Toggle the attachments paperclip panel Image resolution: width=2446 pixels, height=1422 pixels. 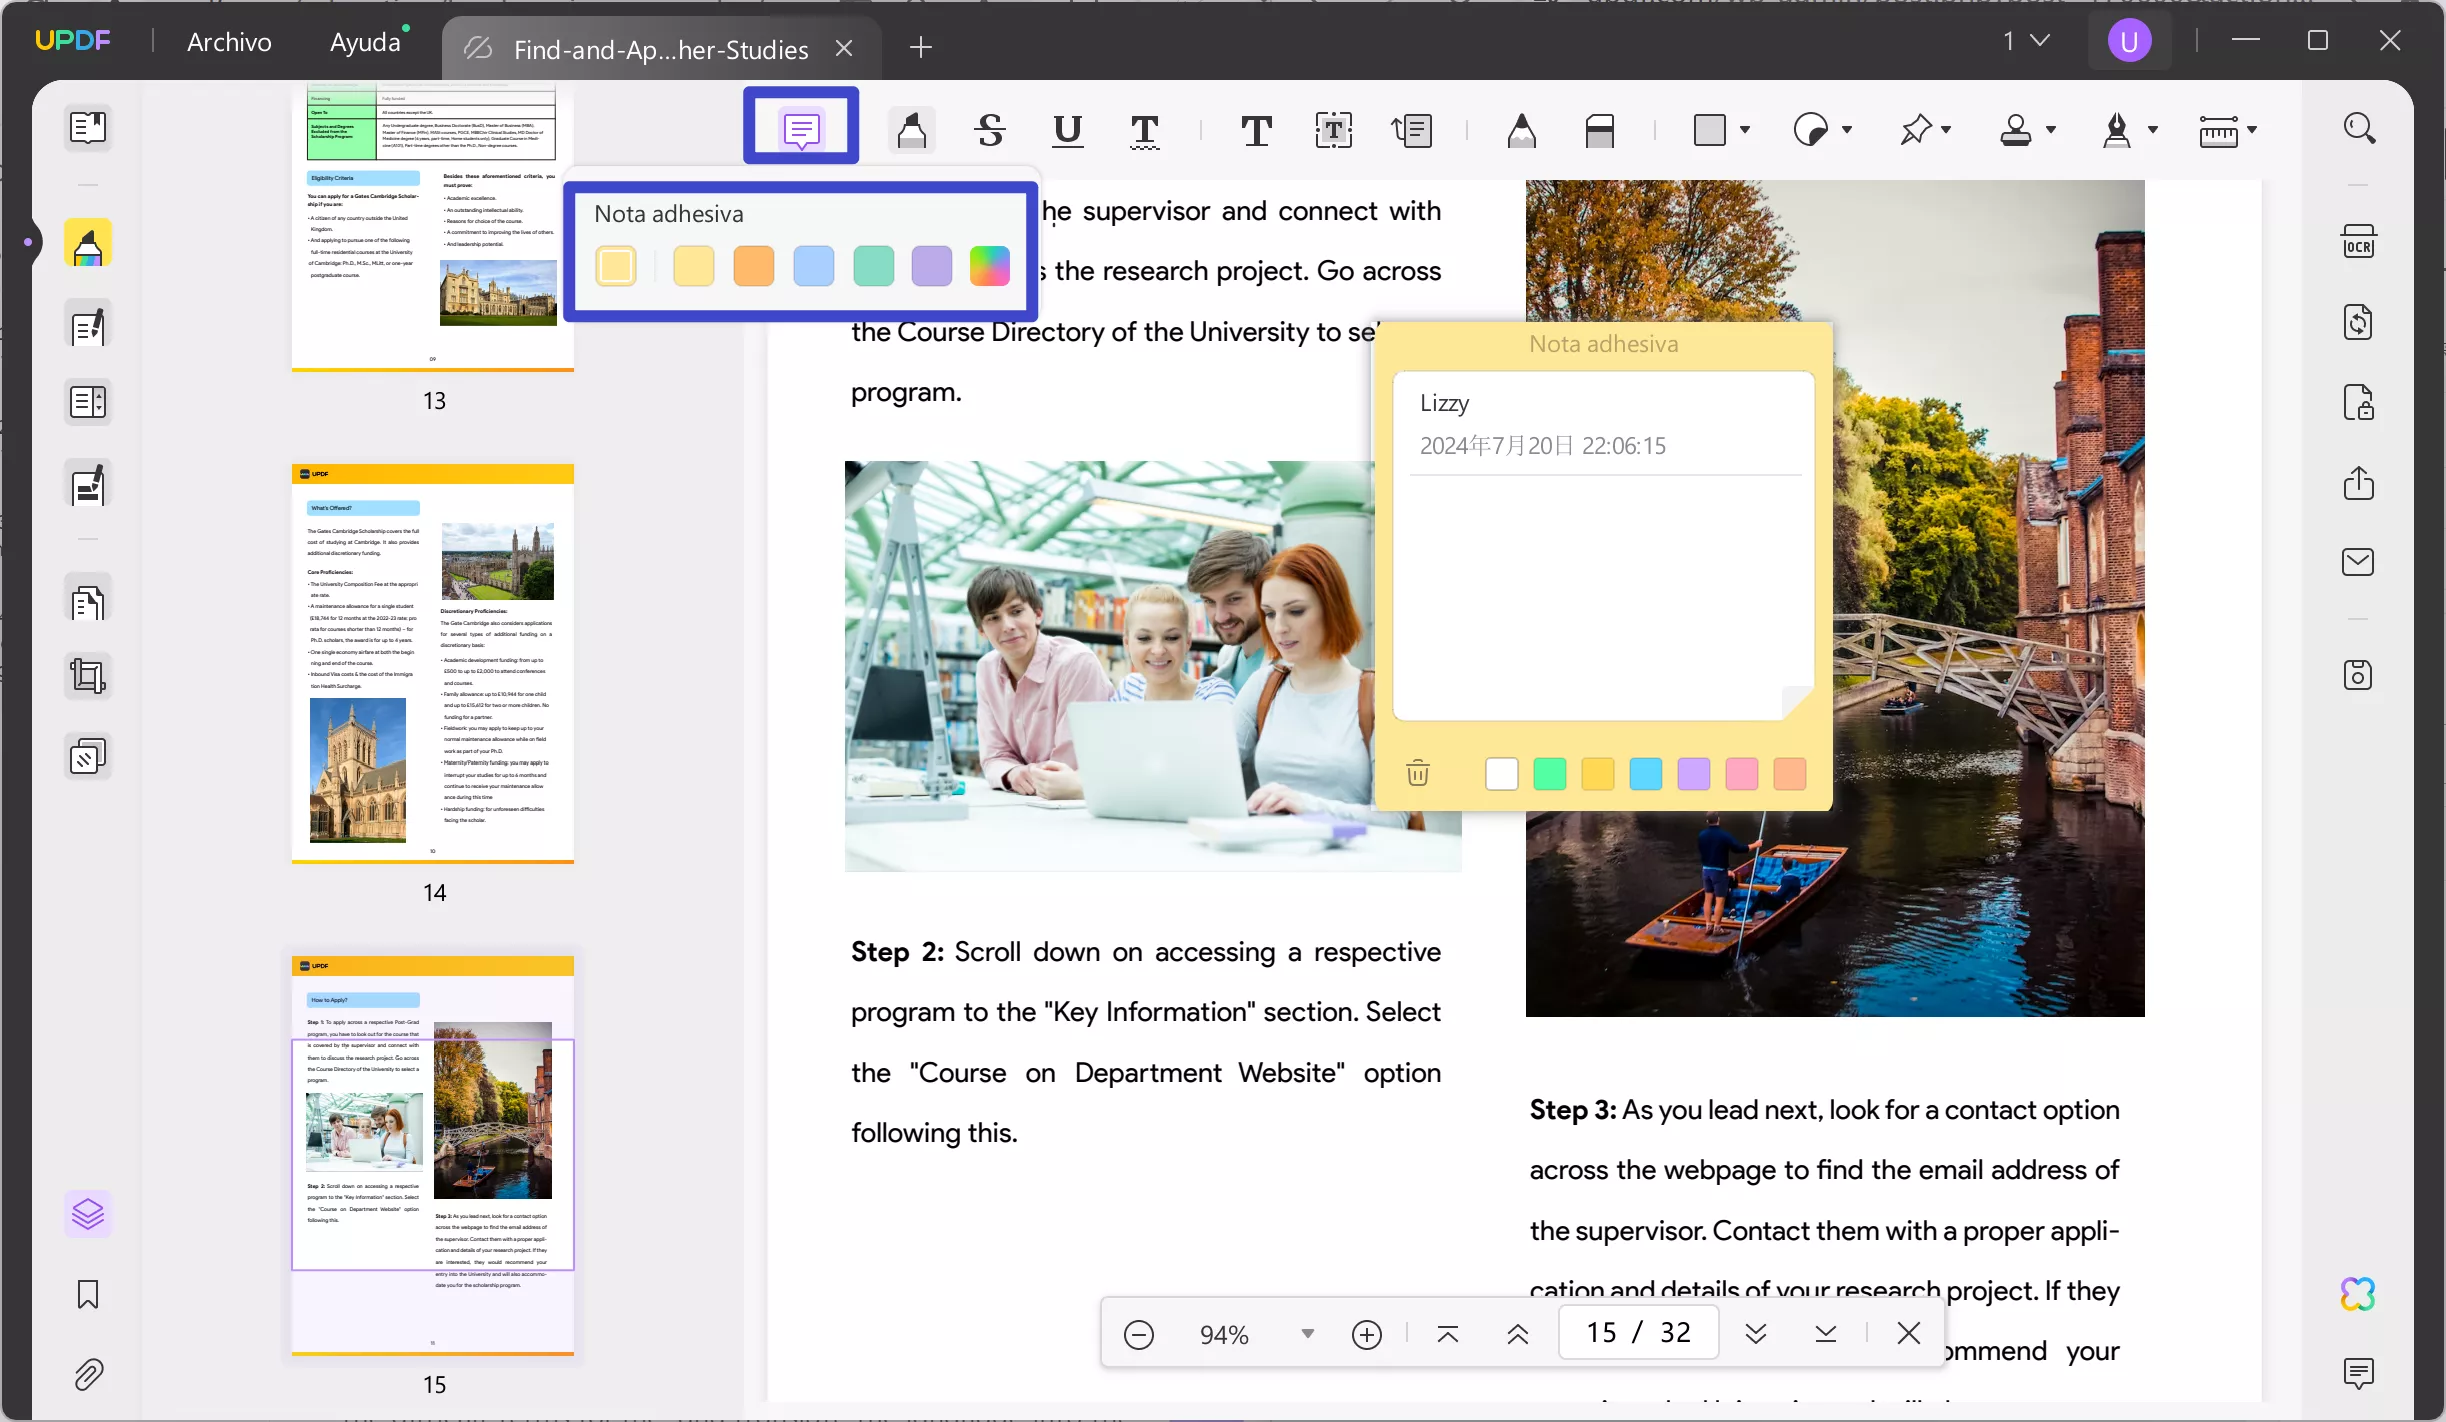point(88,1375)
